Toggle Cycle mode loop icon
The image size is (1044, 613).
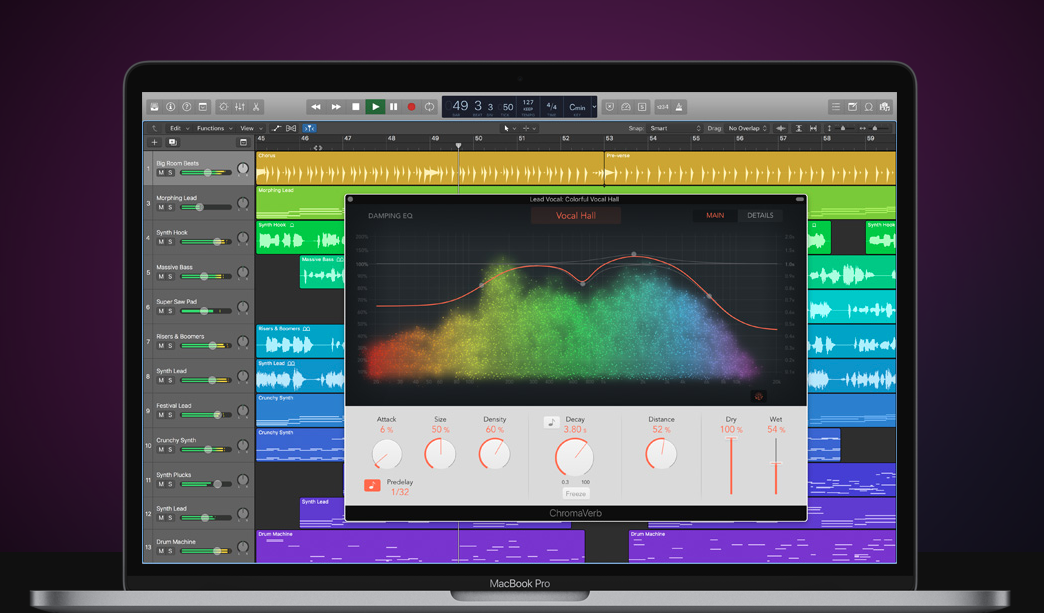pos(429,106)
